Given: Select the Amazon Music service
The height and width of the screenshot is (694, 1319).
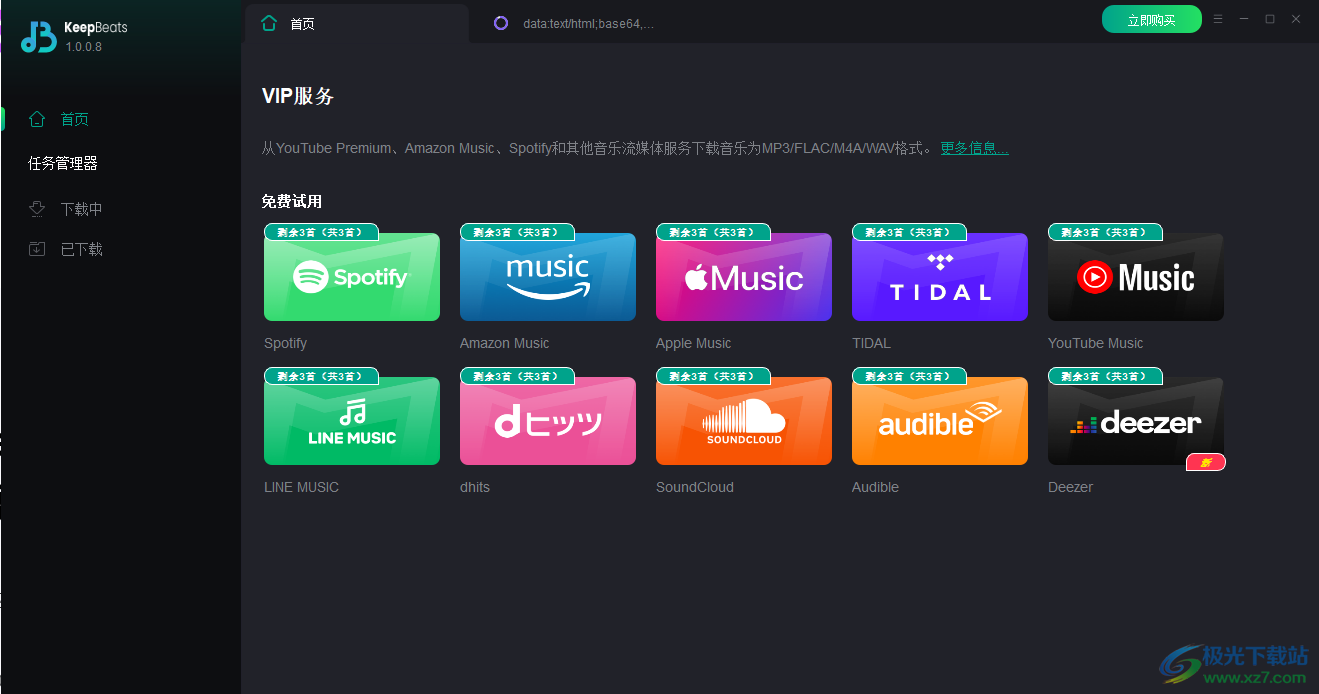Looking at the screenshot, I should click(547, 277).
